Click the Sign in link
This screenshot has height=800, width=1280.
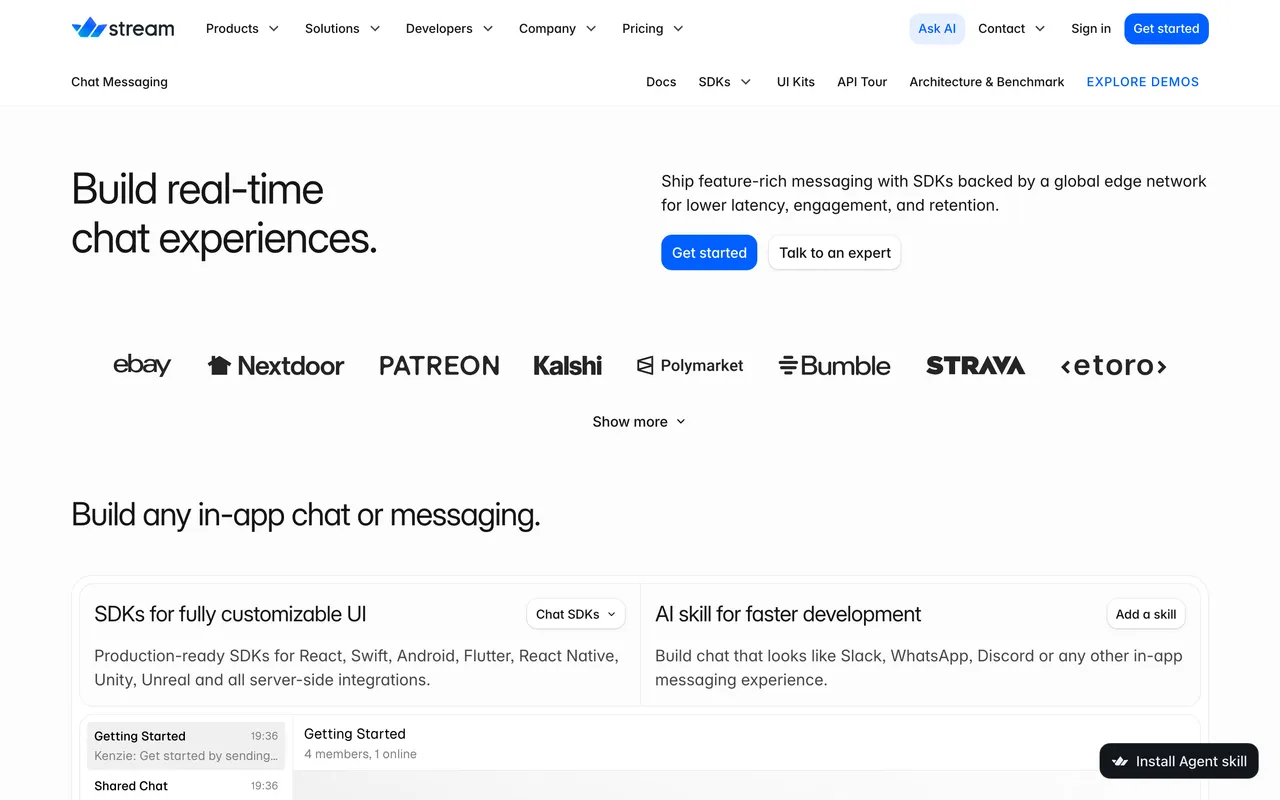[1091, 28]
